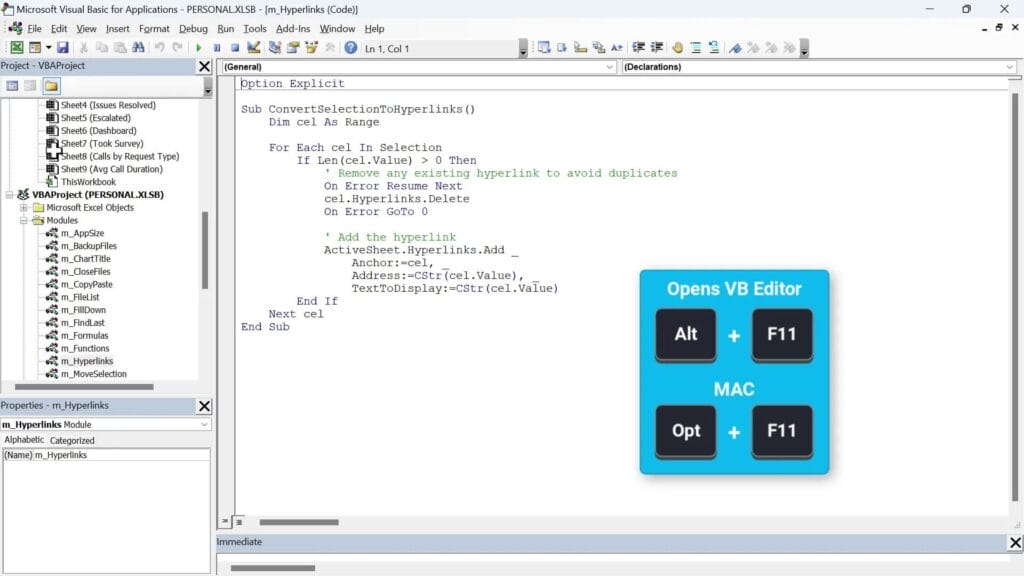
Task: Click the Design Mode icon
Action: [254, 48]
